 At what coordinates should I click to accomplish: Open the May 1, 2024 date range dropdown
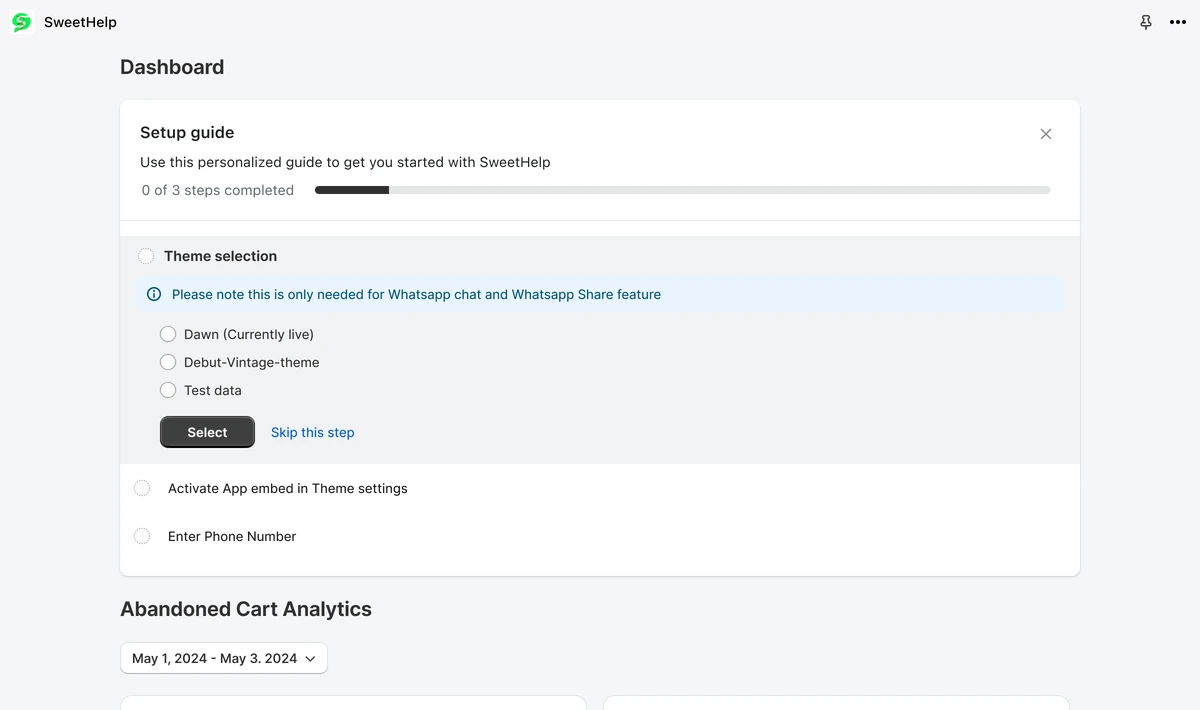coord(224,658)
